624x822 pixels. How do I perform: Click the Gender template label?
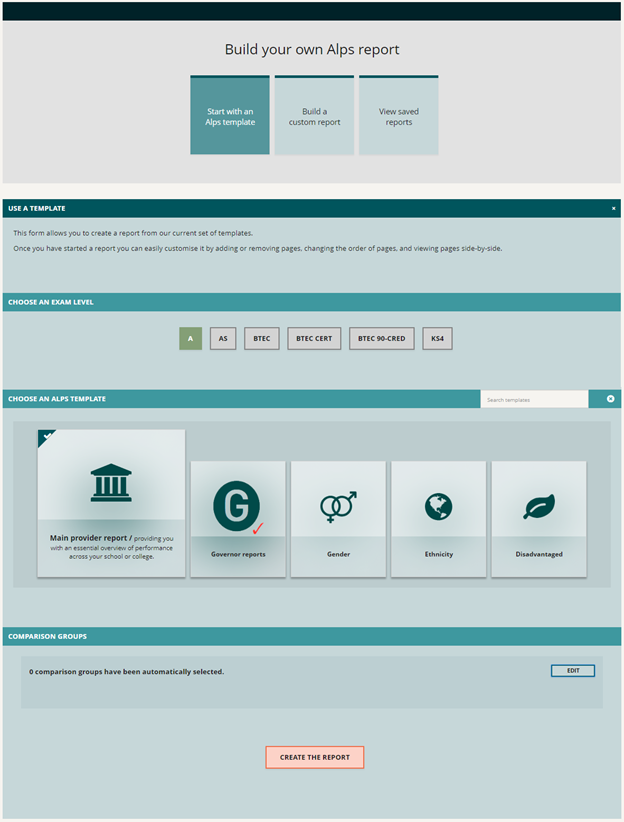338,554
